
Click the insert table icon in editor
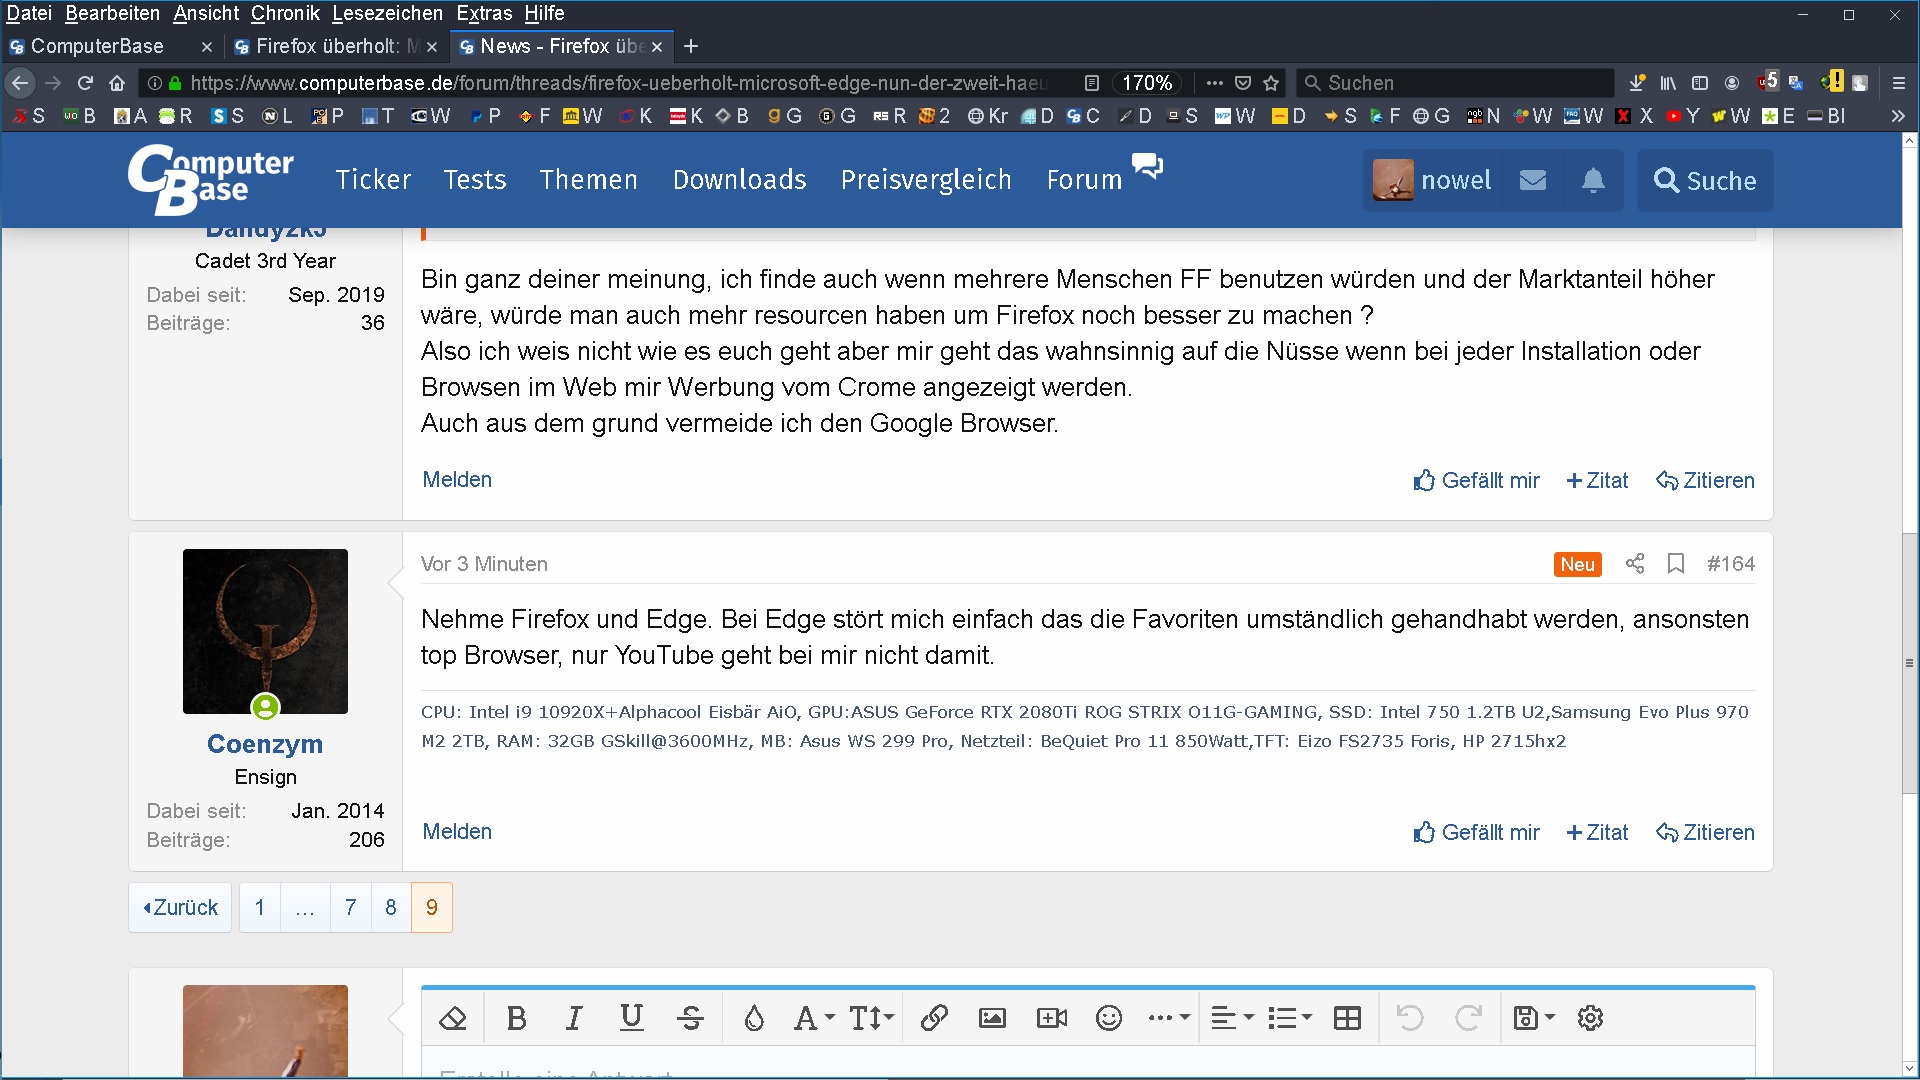[1347, 1018]
